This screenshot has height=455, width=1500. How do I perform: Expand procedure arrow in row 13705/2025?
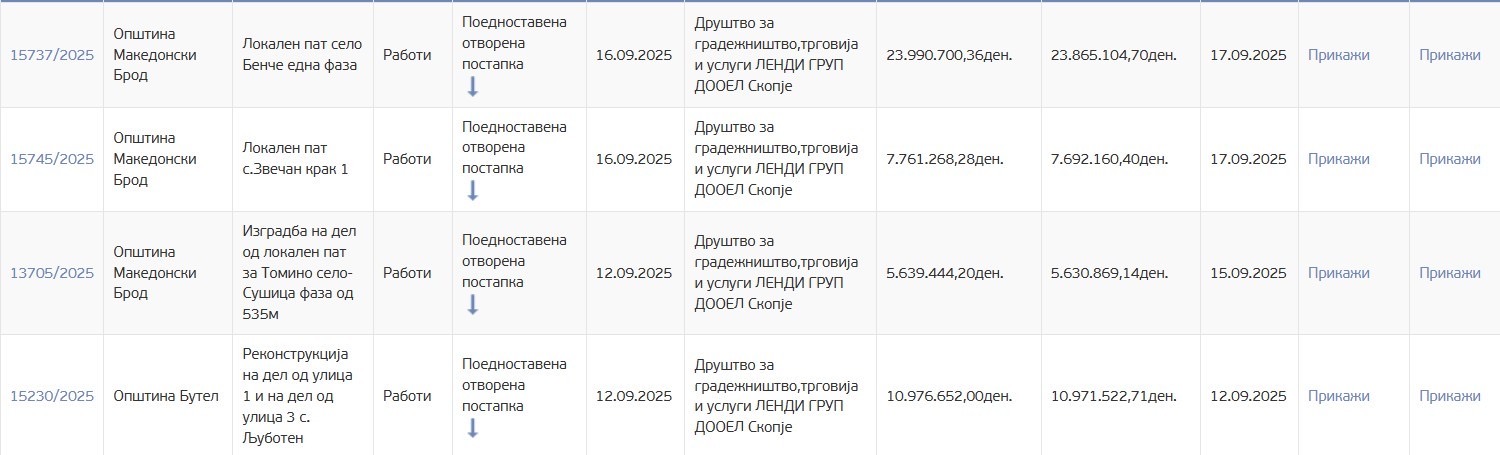pos(473,304)
